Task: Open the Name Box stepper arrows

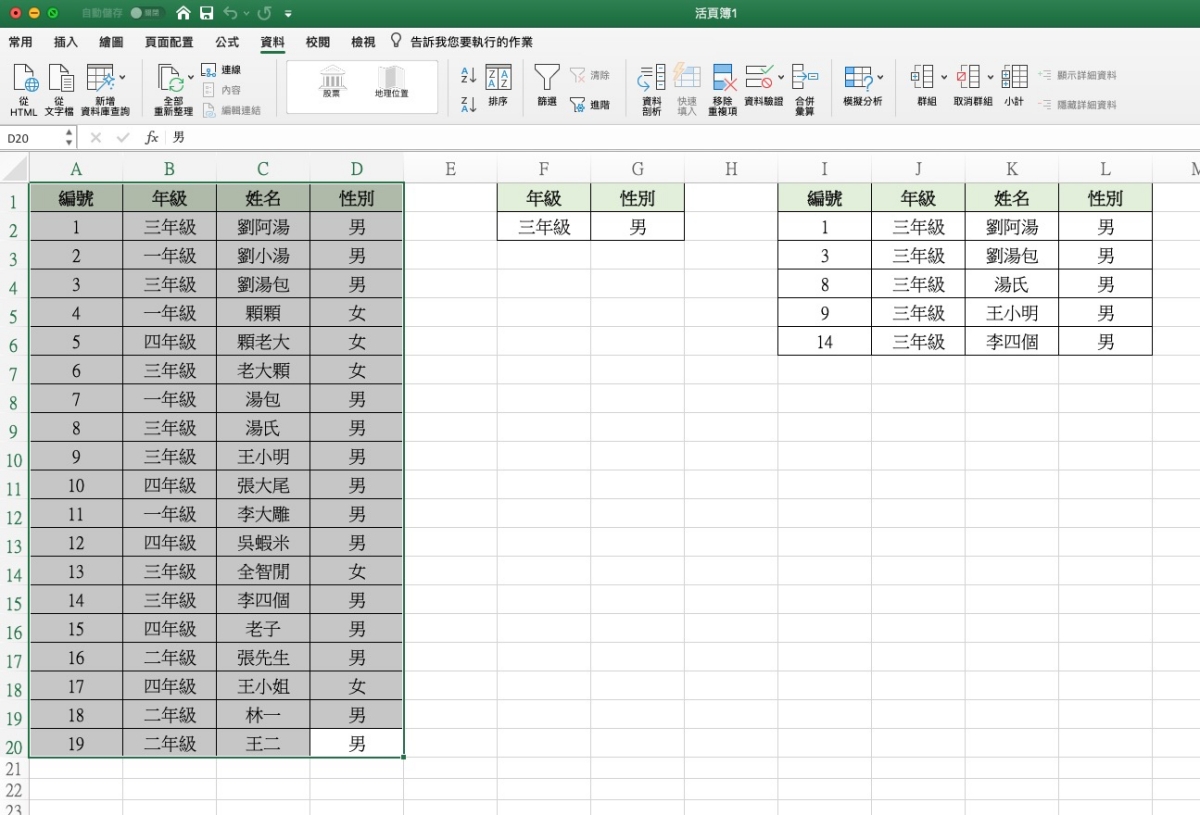Action: 69,137
